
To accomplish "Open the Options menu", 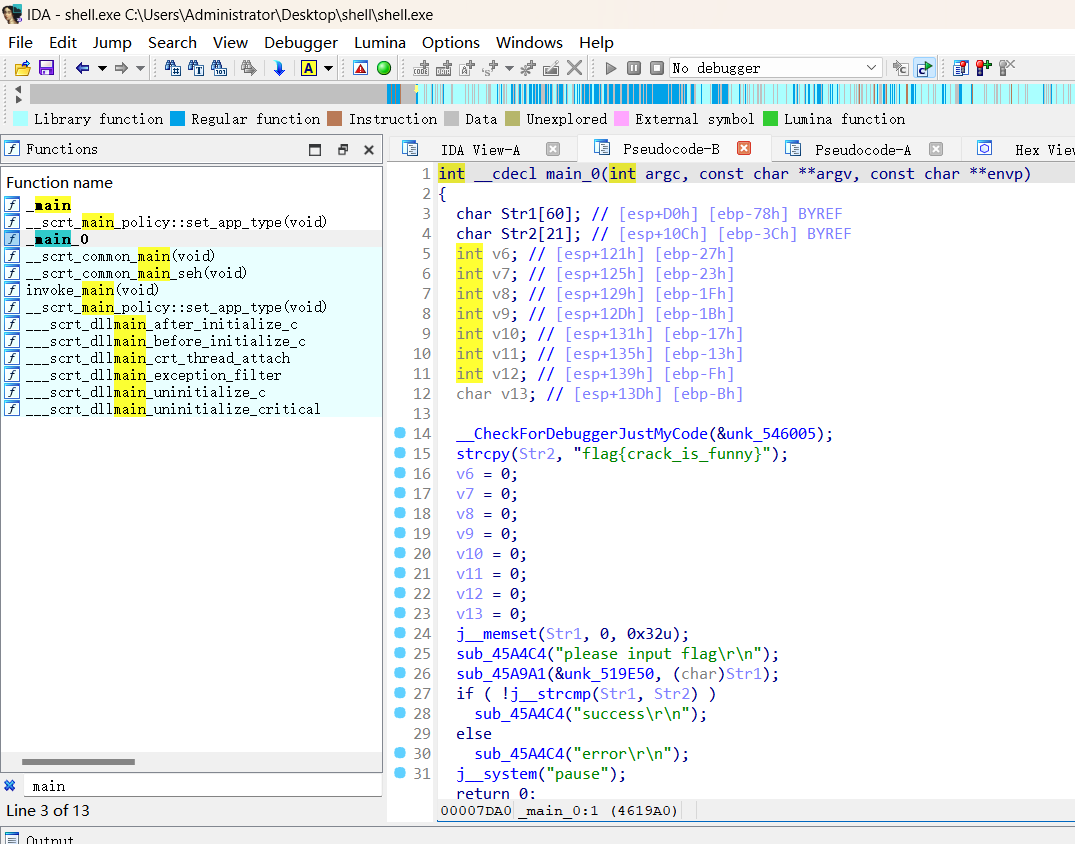I will (x=450, y=43).
